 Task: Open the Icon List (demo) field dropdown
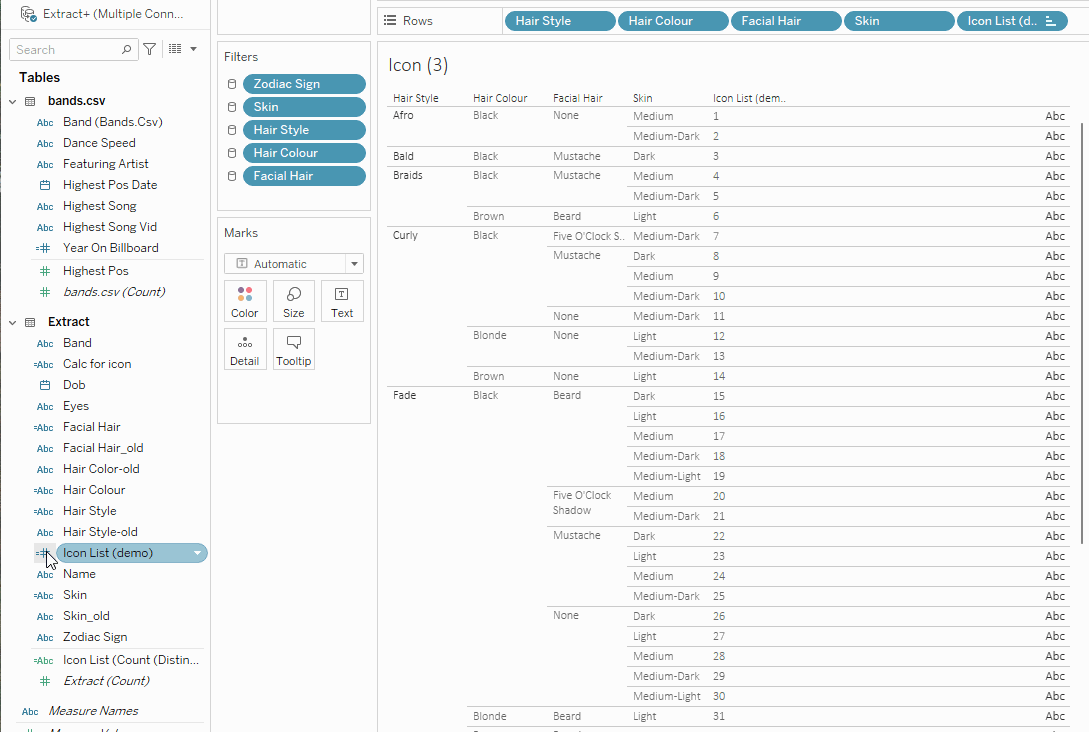(x=197, y=554)
